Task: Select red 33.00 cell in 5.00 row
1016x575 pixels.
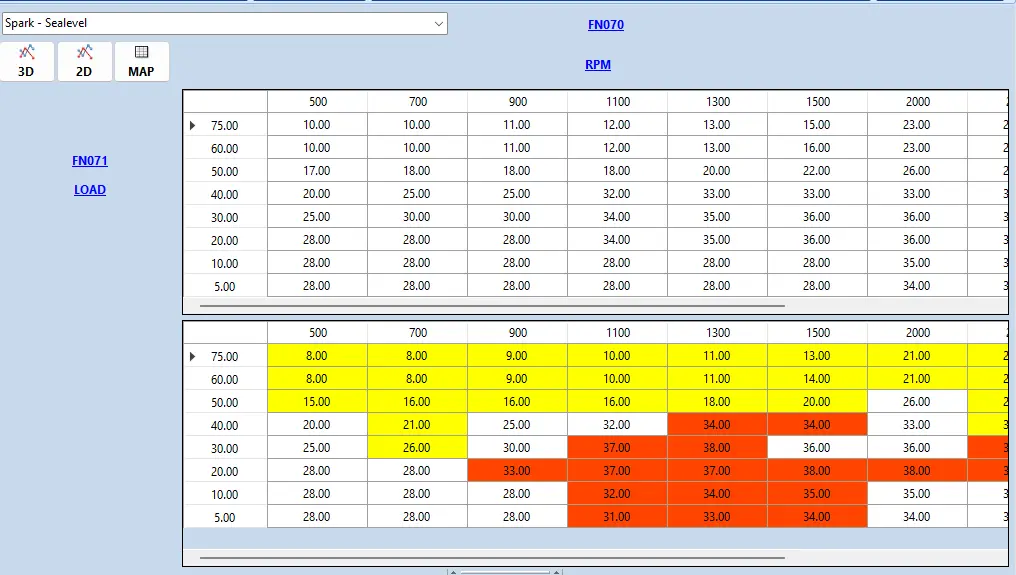Action: [x=717, y=517]
